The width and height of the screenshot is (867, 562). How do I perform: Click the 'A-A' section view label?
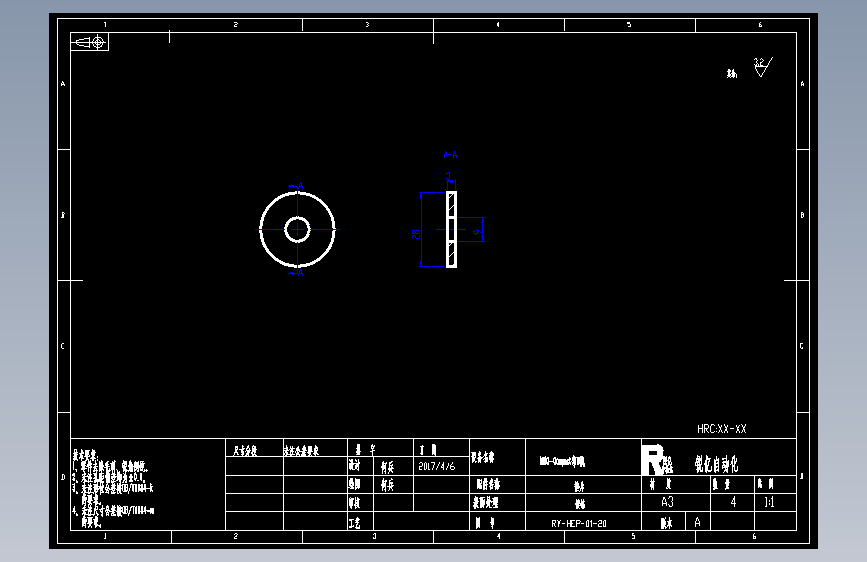(451, 155)
